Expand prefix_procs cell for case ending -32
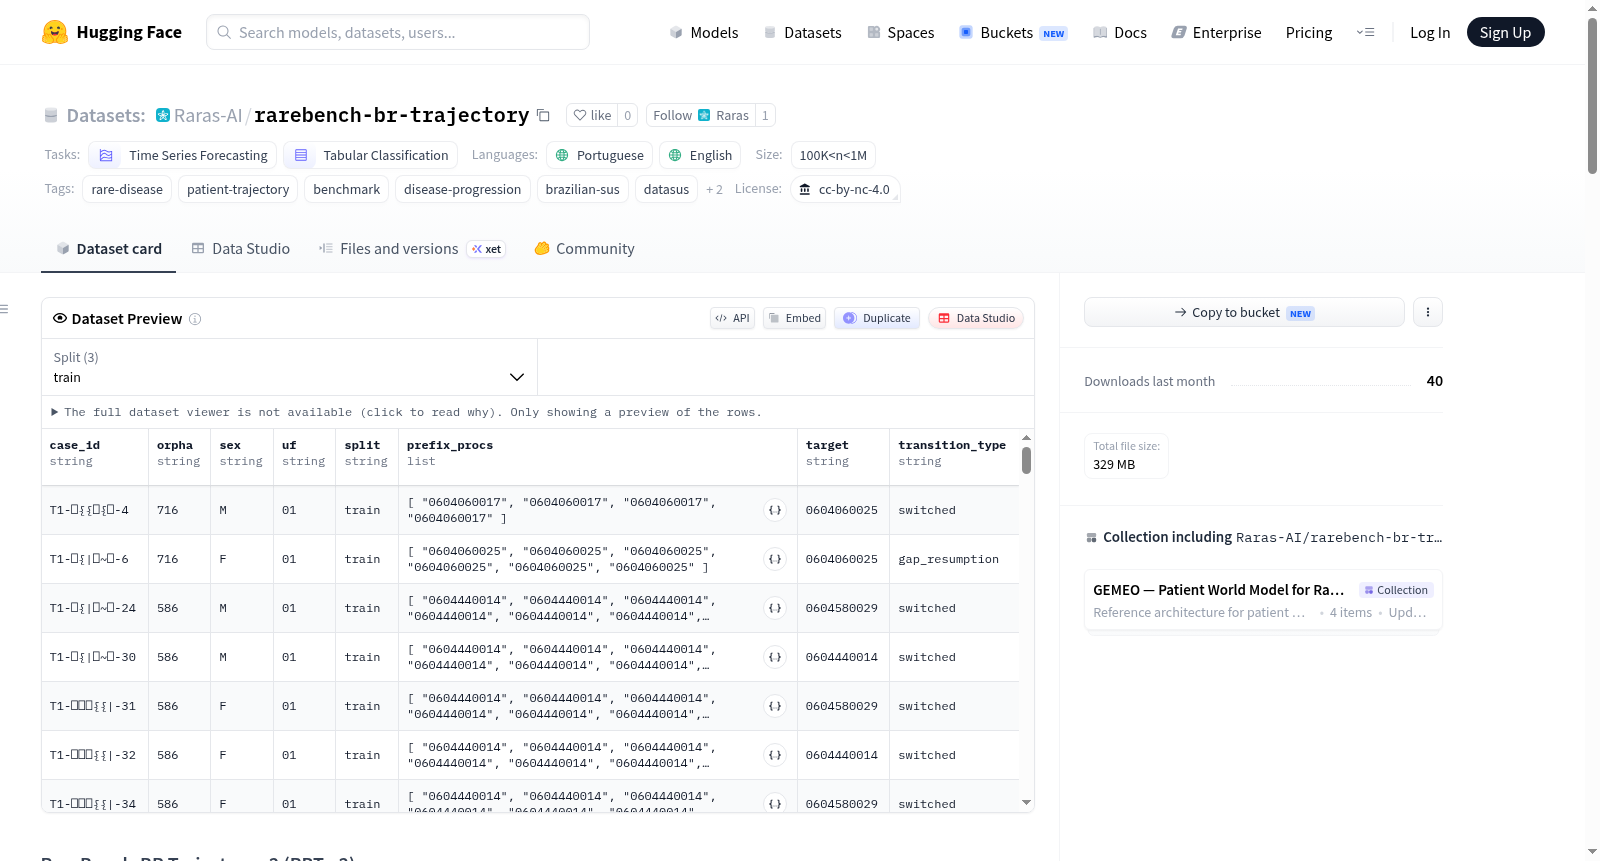 [775, 755]
